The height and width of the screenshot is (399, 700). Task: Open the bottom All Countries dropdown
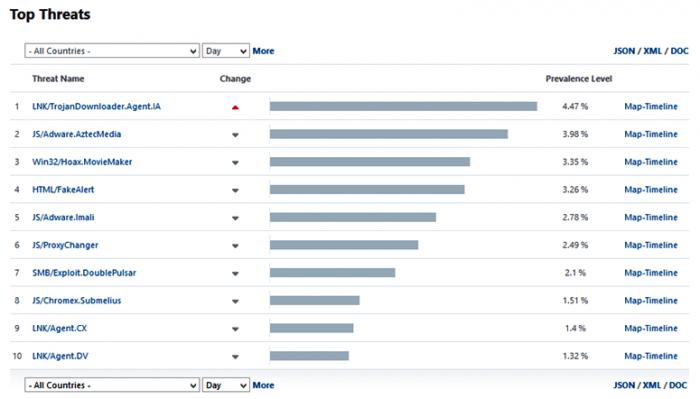point(112,385)
